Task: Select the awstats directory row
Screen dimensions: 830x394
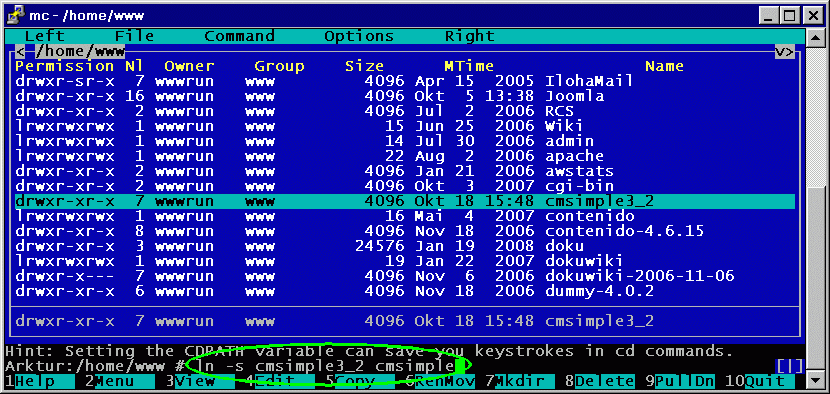Action: tap(405, 171)
